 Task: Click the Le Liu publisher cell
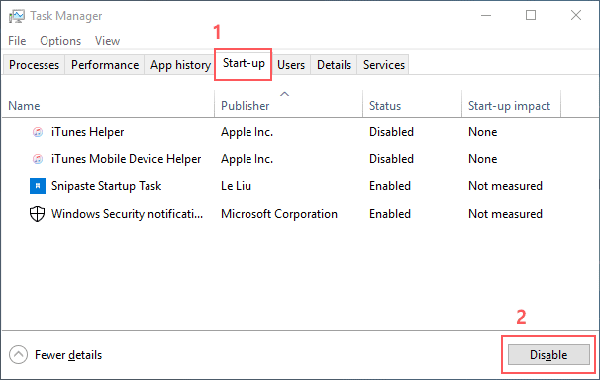236,186
